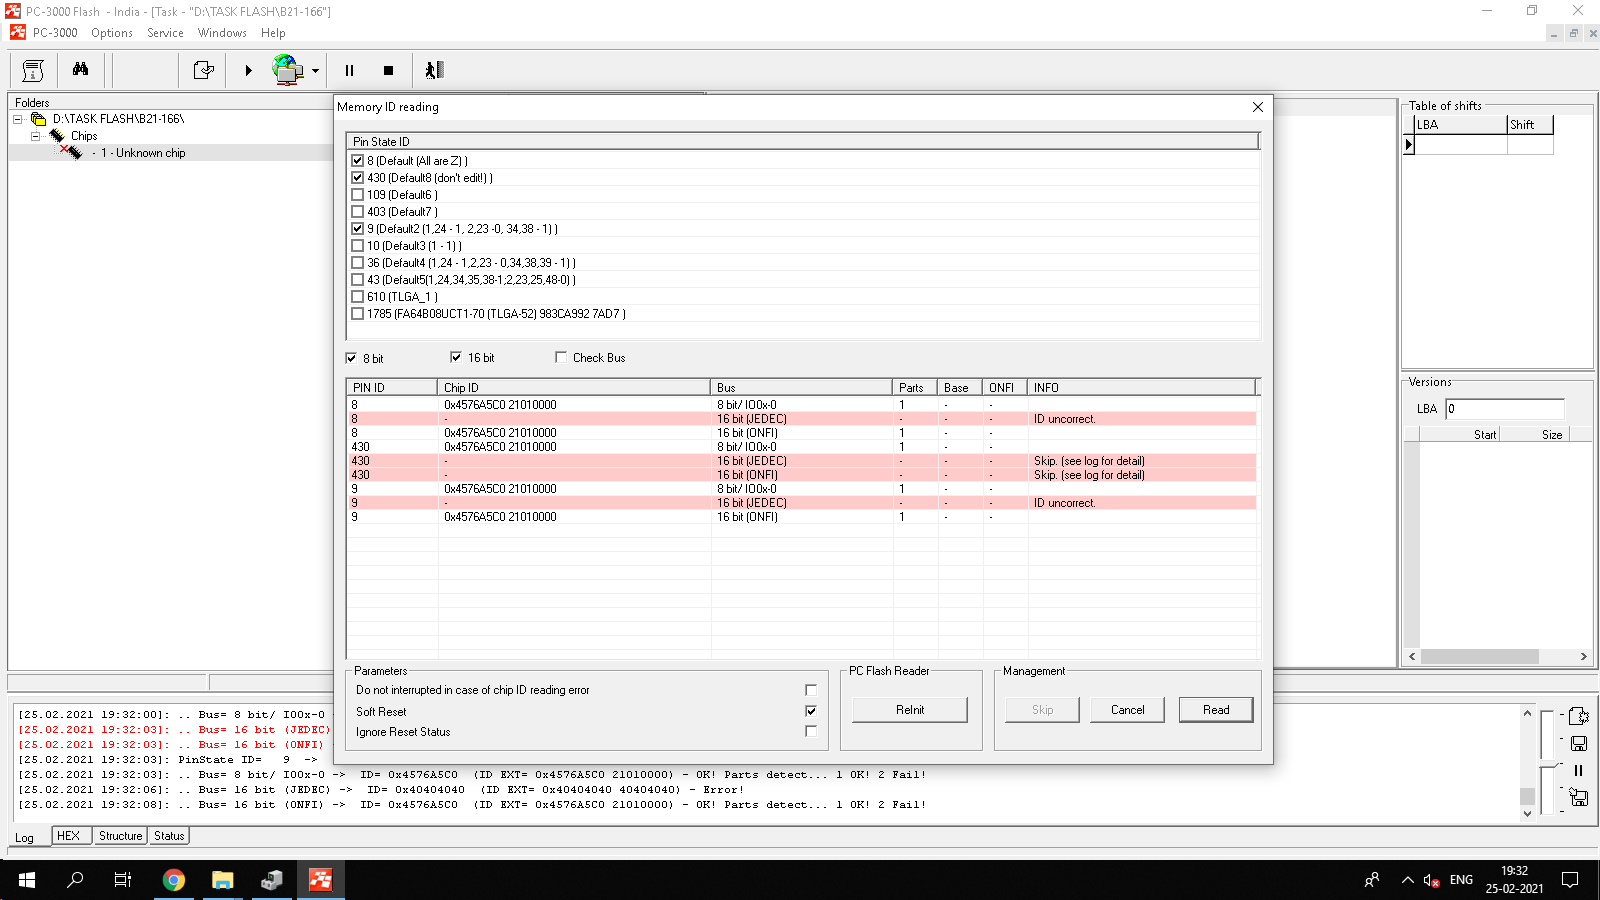Enable pin state 10 Default3 checkbox
This screenshot has width=1600, height=900.
(x=357, y=245)
